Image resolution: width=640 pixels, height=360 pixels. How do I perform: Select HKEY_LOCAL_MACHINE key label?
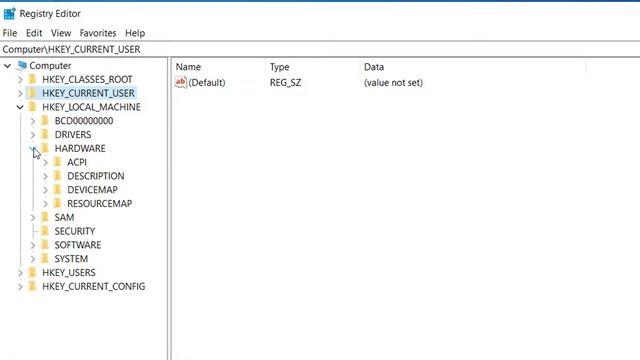click(91, 107)
